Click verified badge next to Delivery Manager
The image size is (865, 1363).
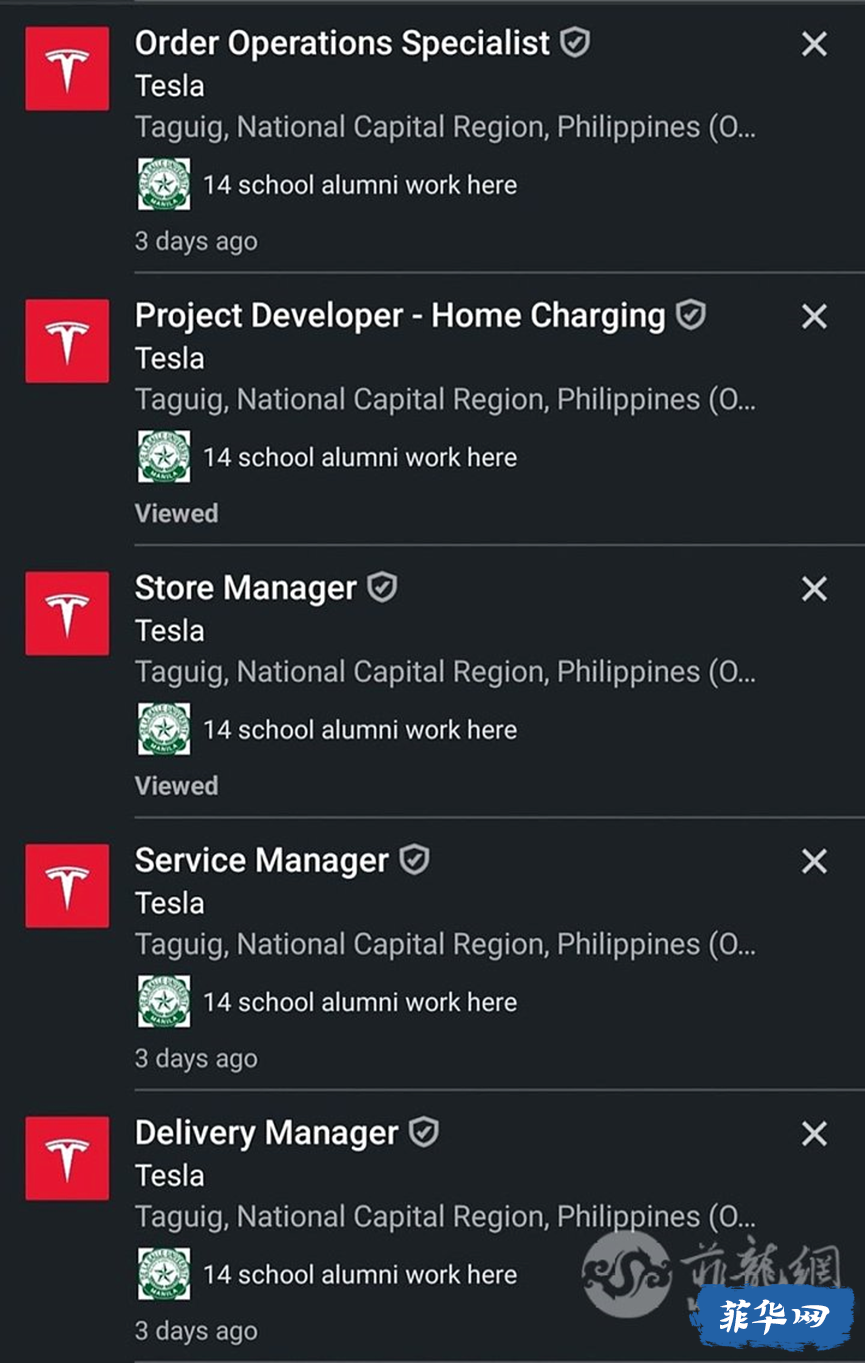pyautogui.click(x=424, y=1132)
